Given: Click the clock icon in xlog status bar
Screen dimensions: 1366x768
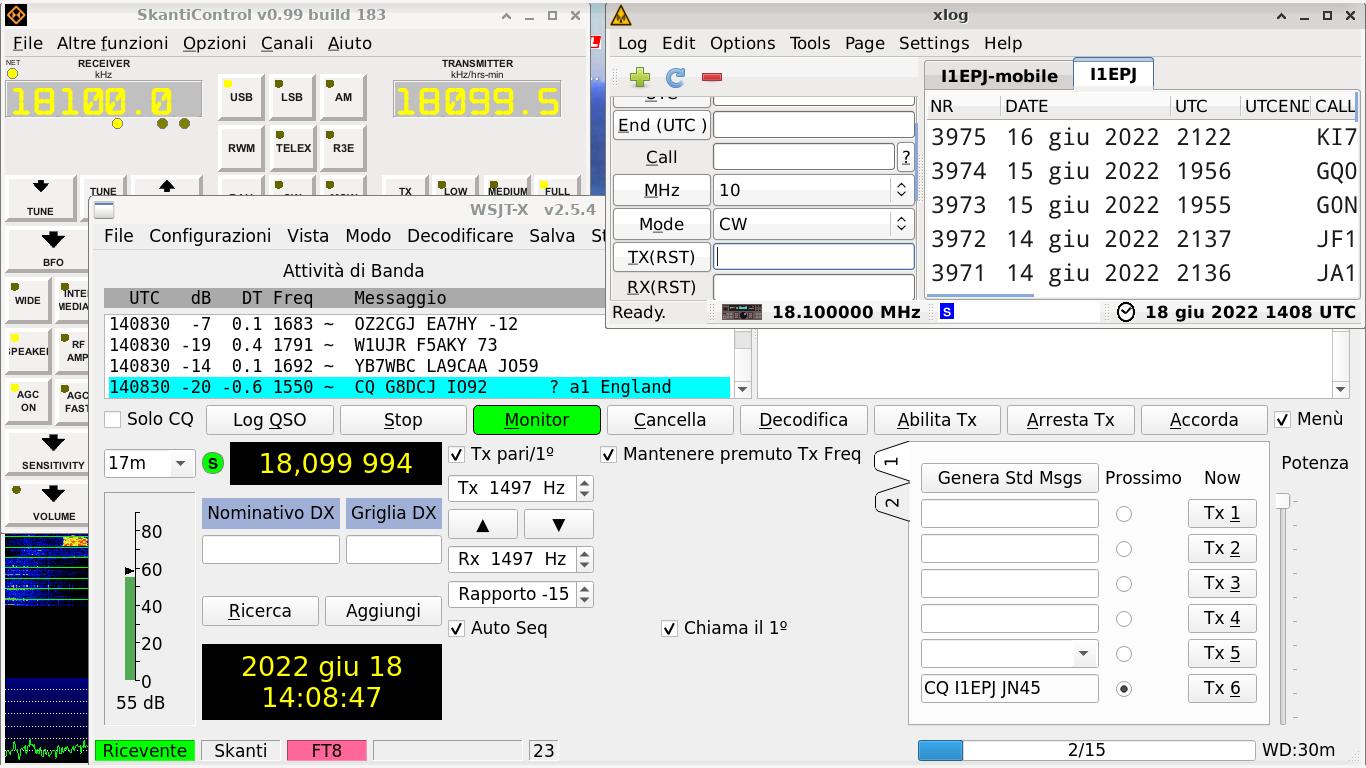Looking at the screenshot, I should (x=1126, y=312).
